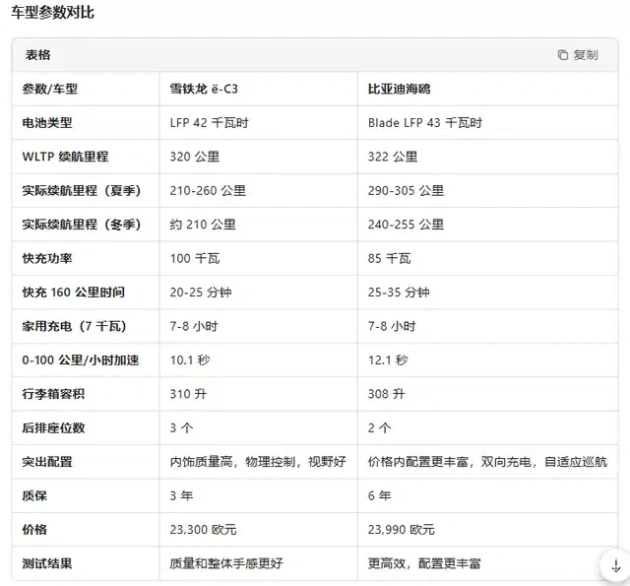
Task: Select the 测试结果 row label
Action: (47, 563)
